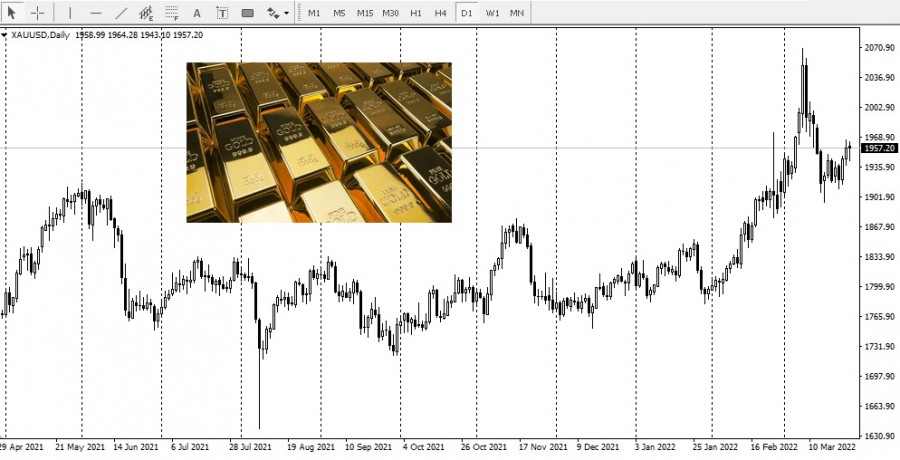Click the 21 May 2021 date label
The image size is (900, 460).
point(80,447)
